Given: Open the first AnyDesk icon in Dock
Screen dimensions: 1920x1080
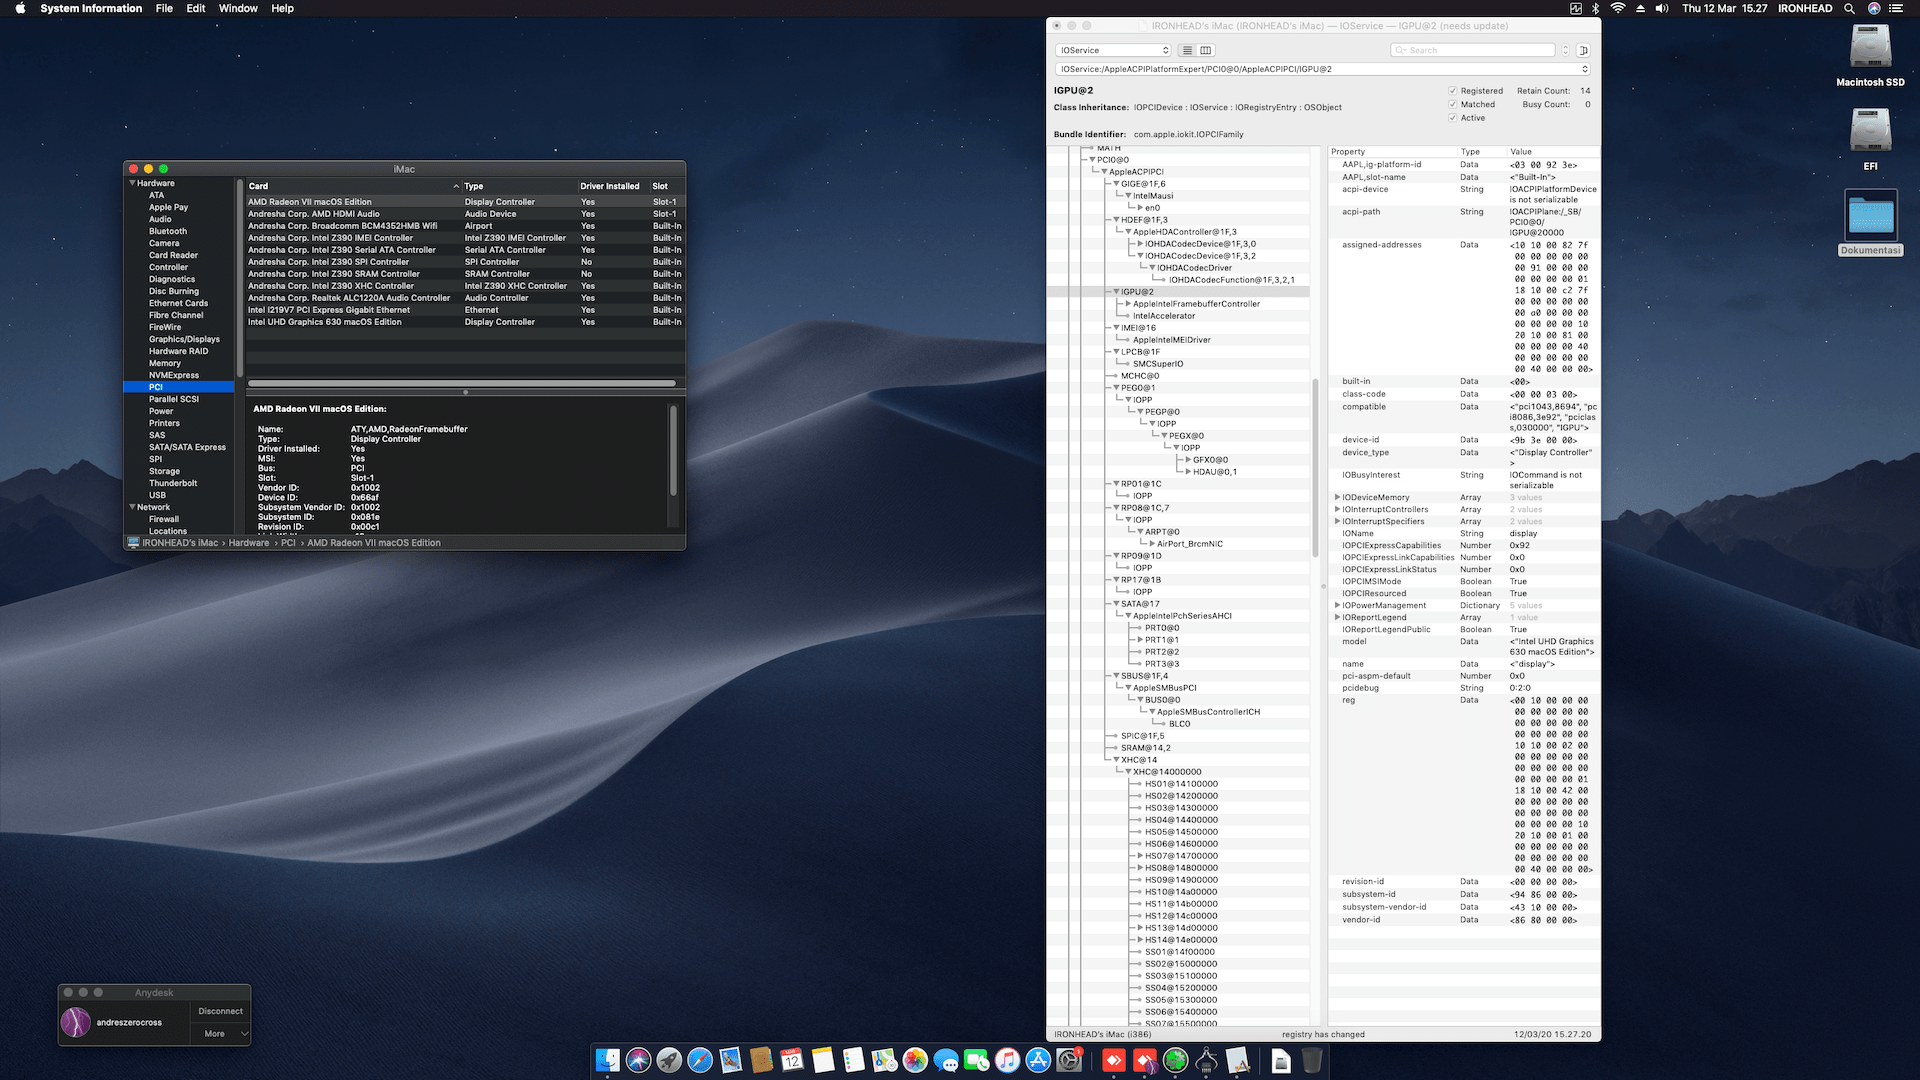Looking at the screenshot, I should [x=1114, y=1060].
